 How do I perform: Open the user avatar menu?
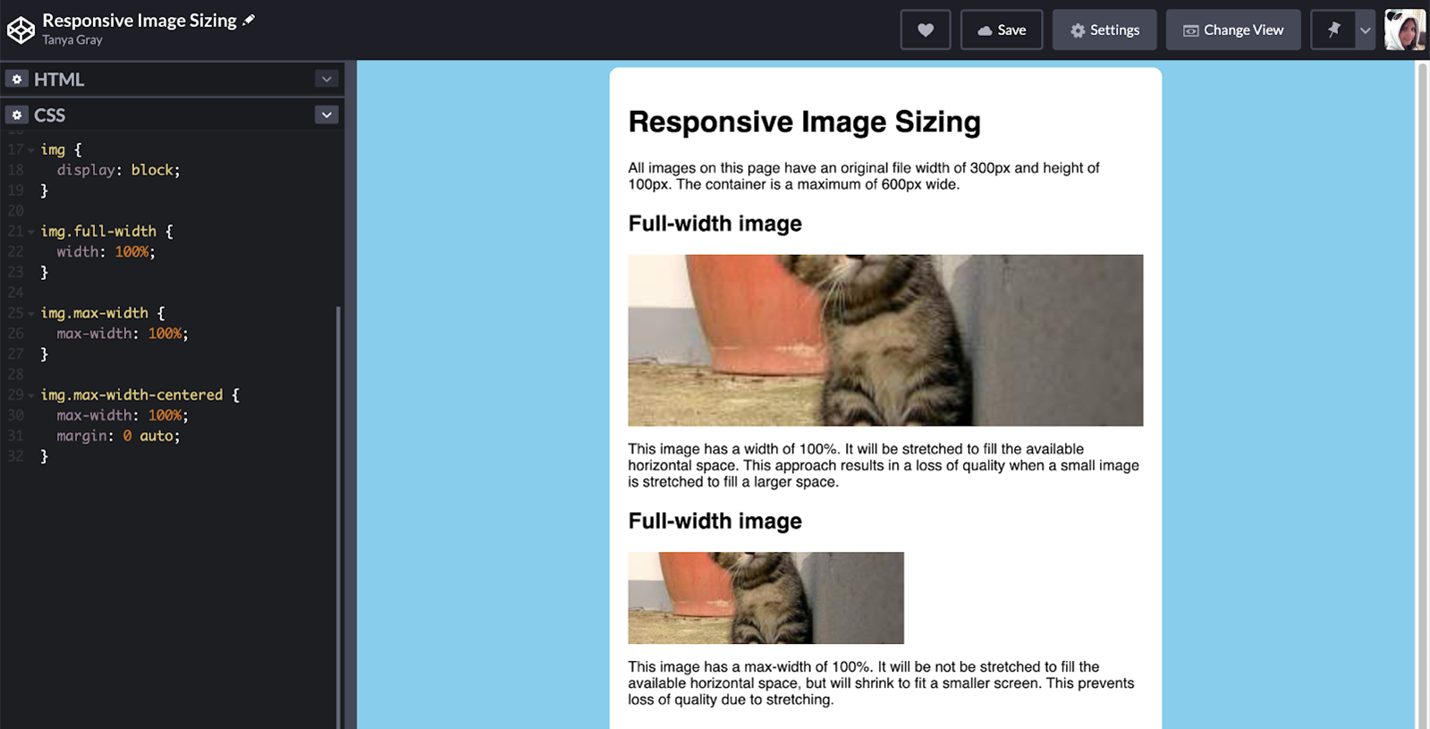tap(1405, 30)
